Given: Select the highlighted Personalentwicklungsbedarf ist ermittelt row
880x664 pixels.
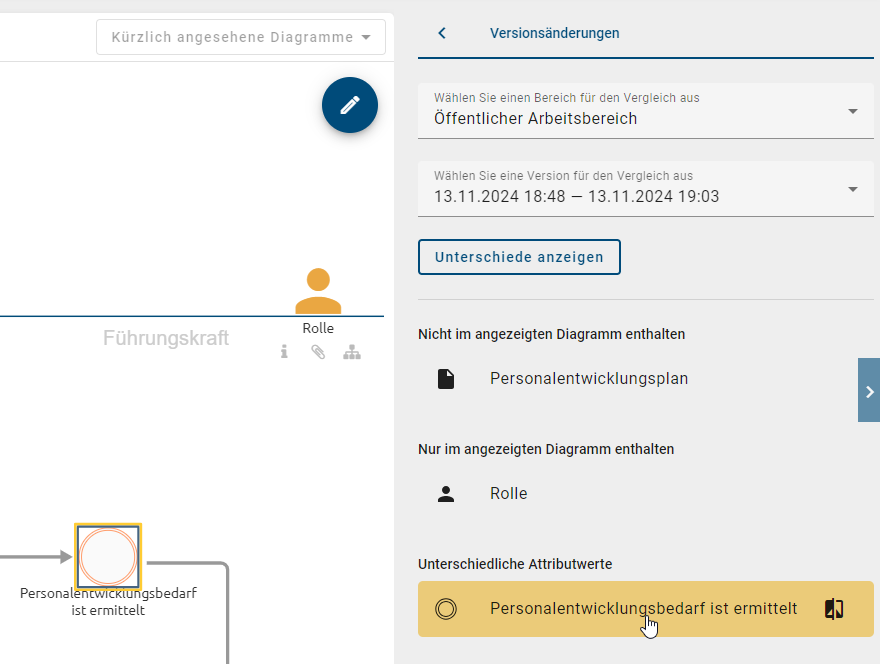Looking at the screenshot, I should (643, 608).
